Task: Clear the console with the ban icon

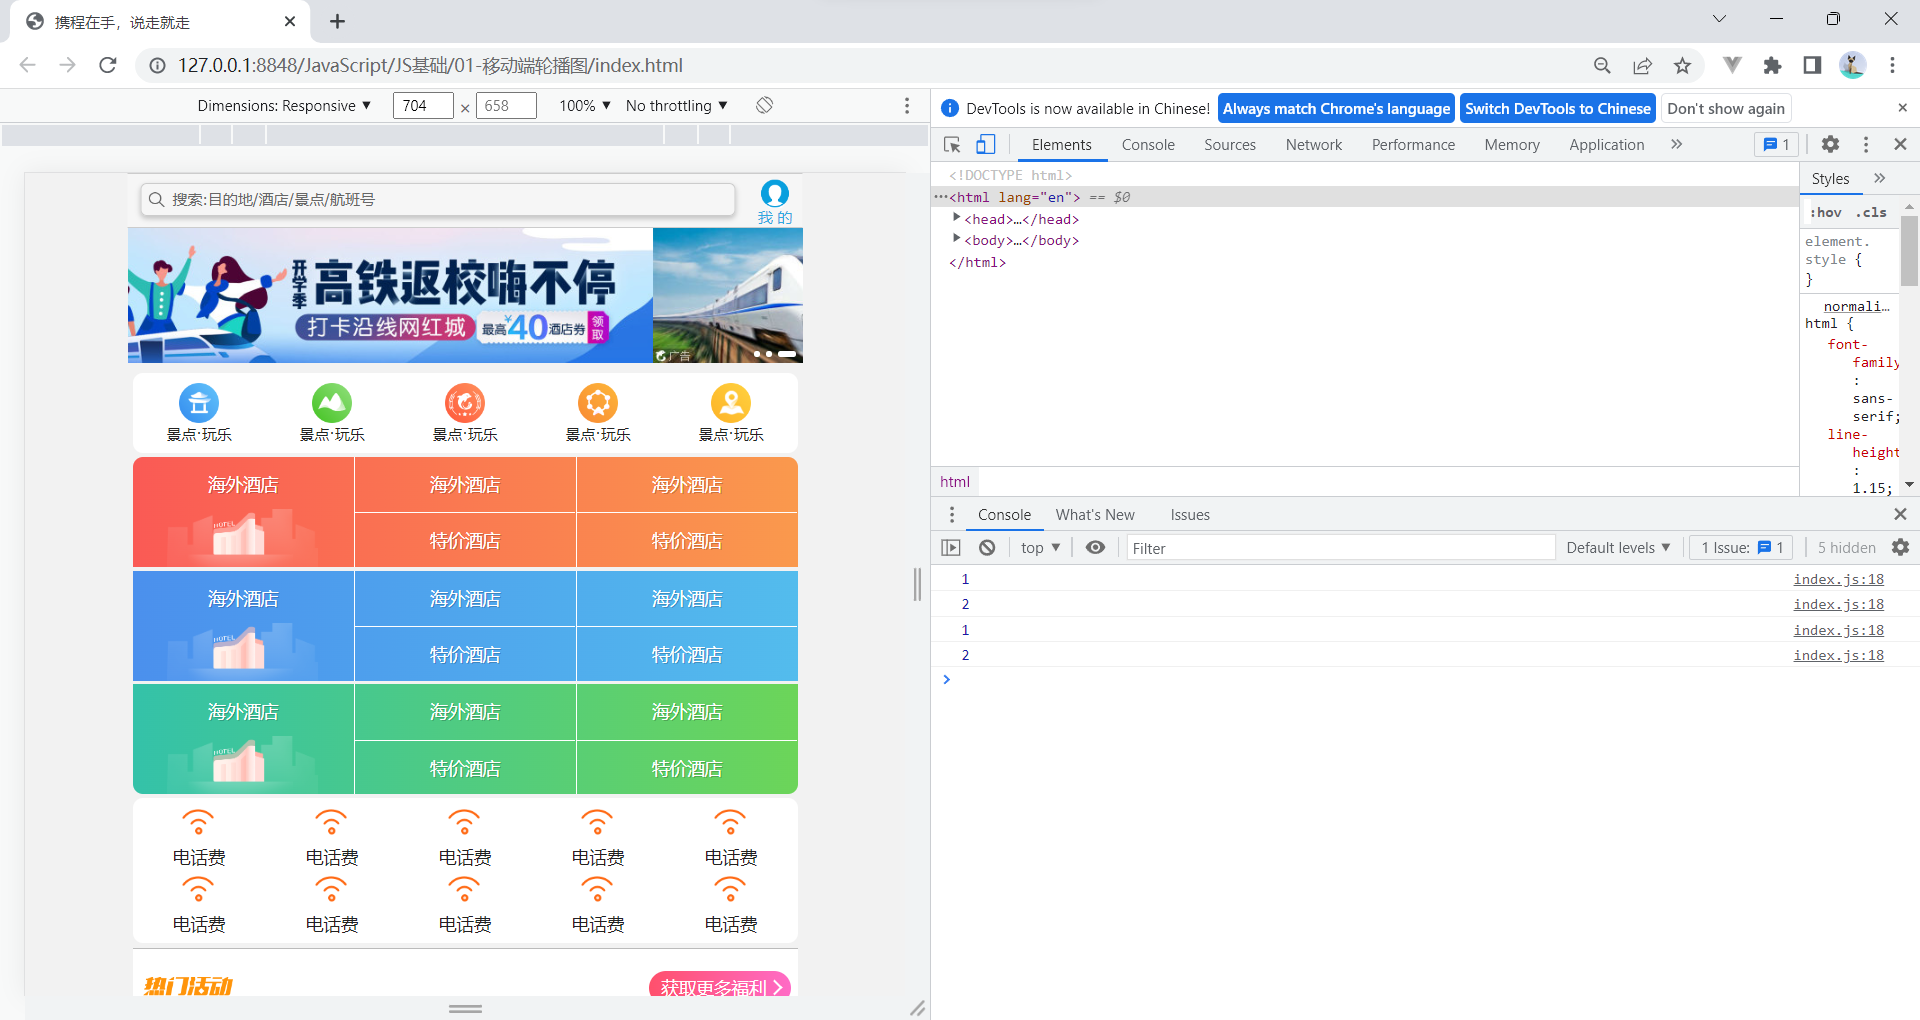Action: [987, 547]
